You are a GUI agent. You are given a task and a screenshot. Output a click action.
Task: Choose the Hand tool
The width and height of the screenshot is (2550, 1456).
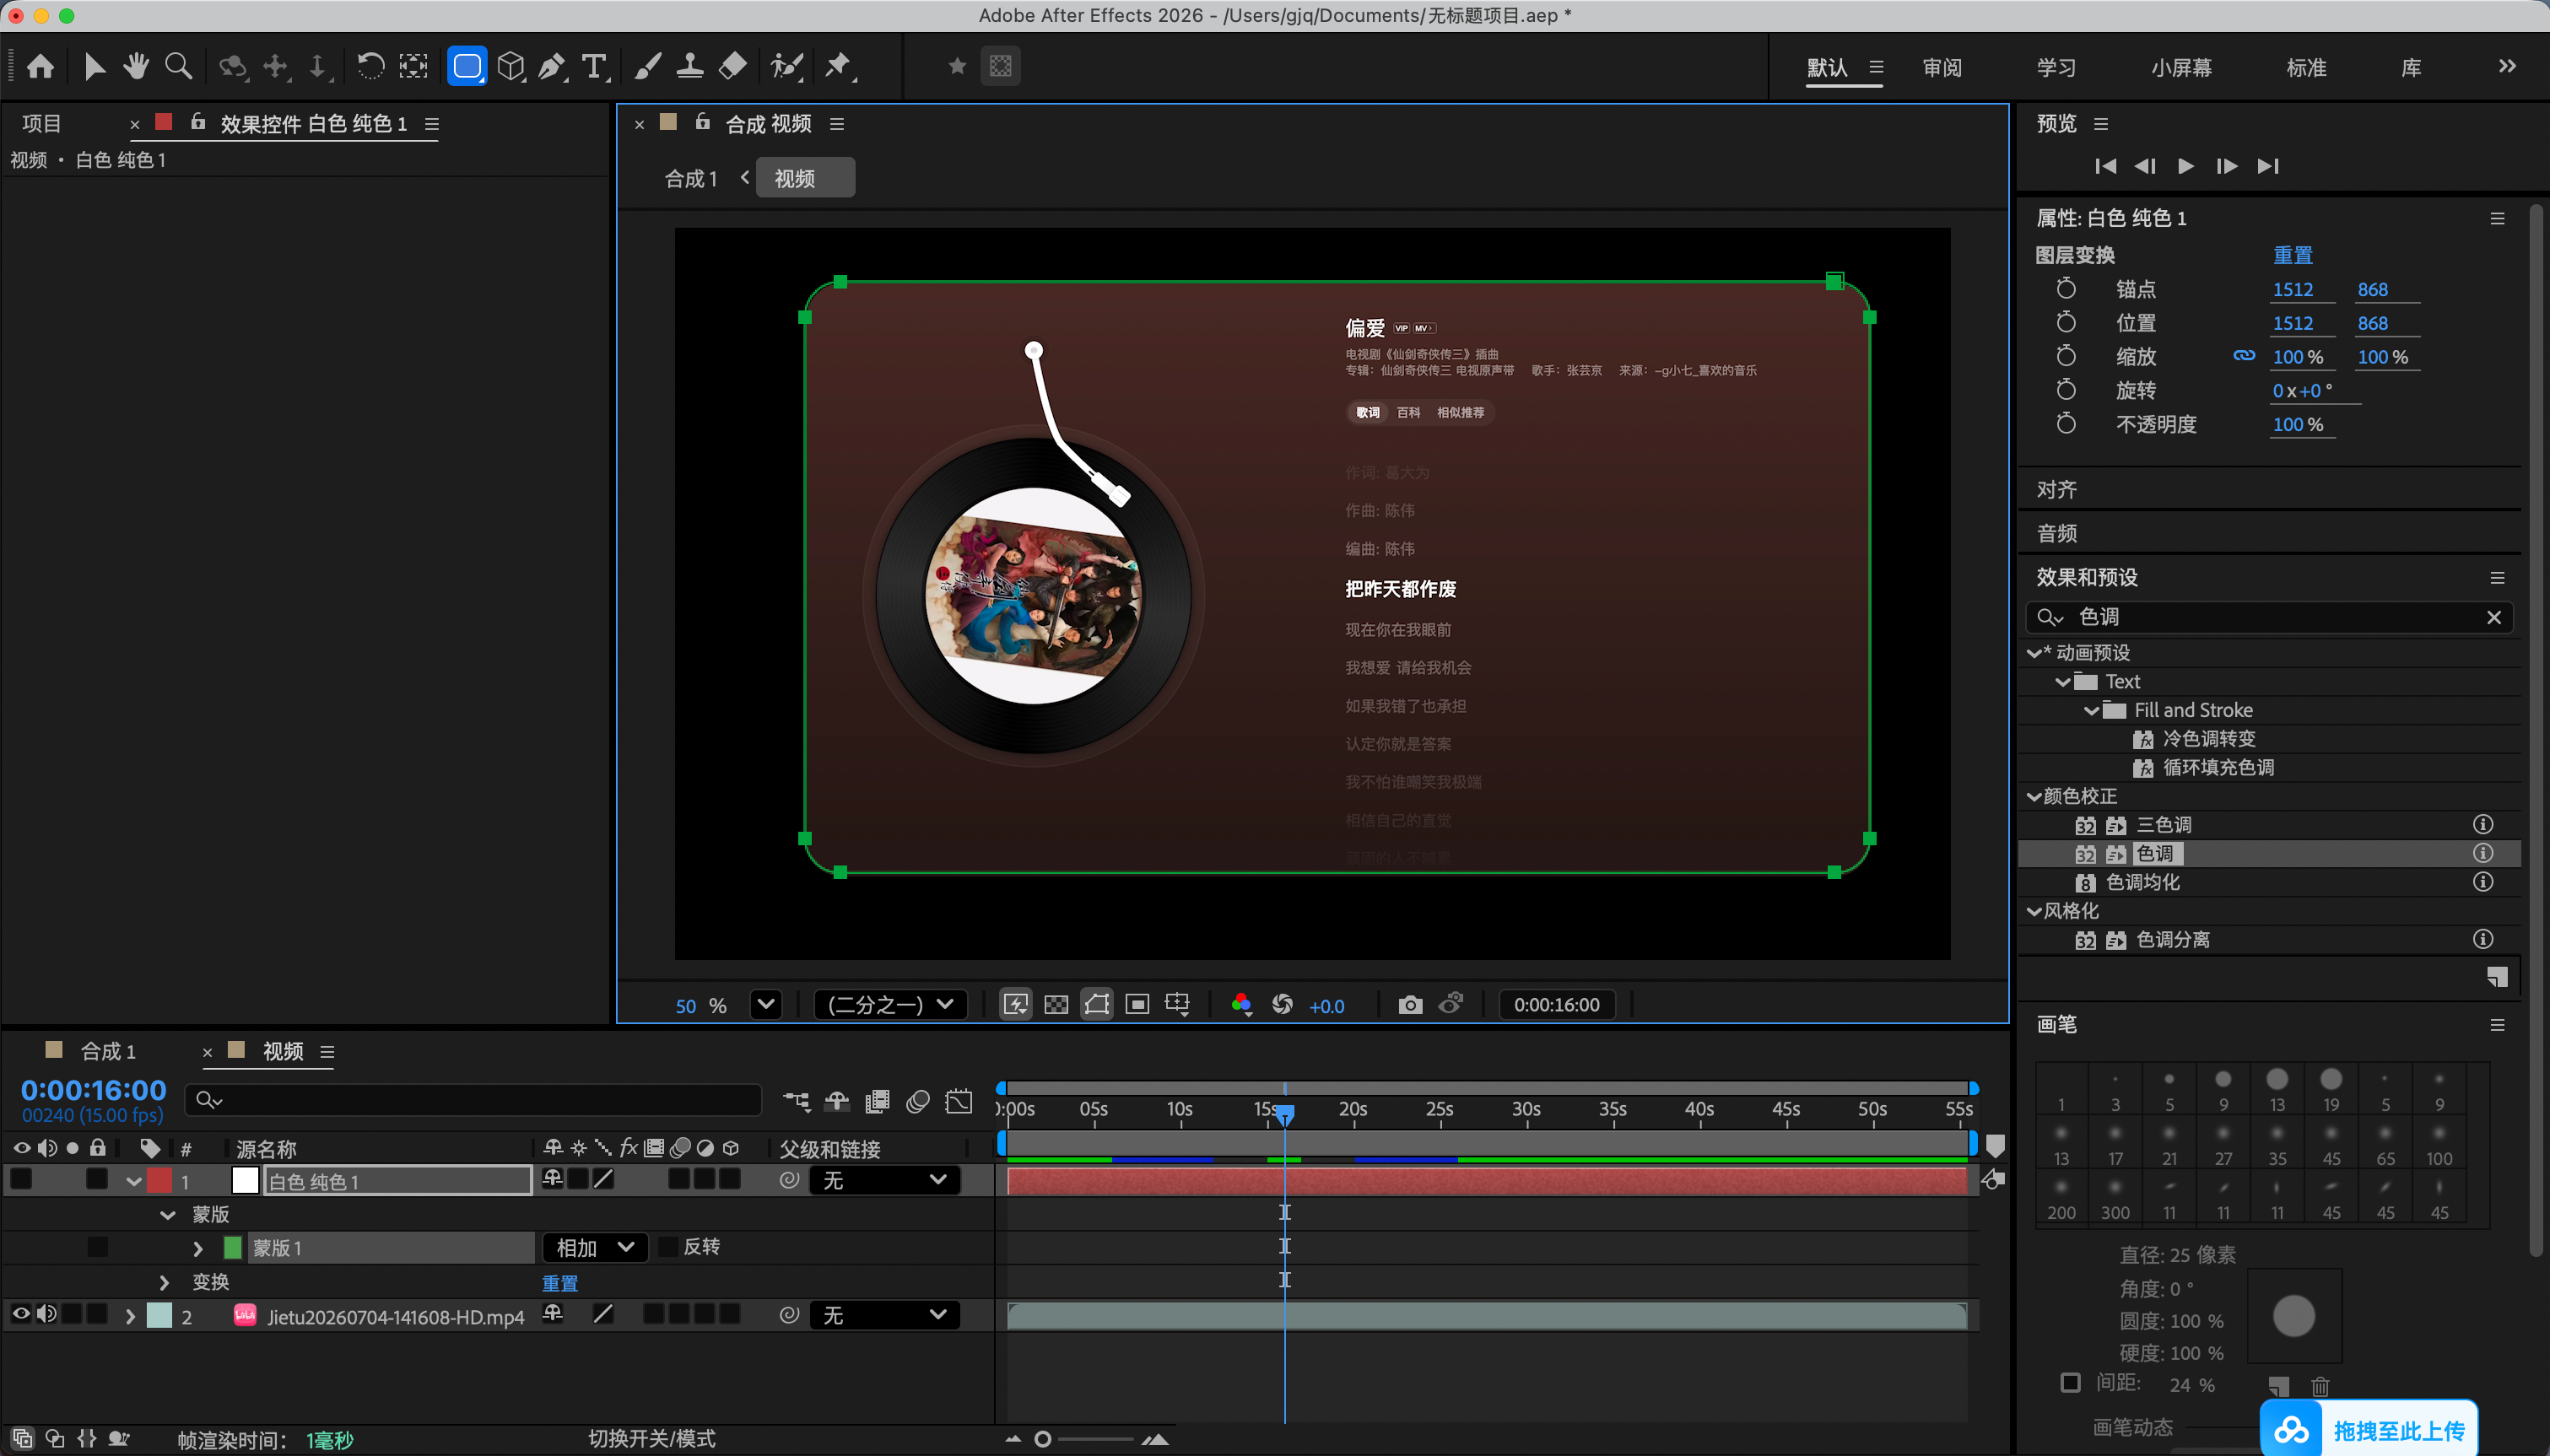tap(136, 67)
